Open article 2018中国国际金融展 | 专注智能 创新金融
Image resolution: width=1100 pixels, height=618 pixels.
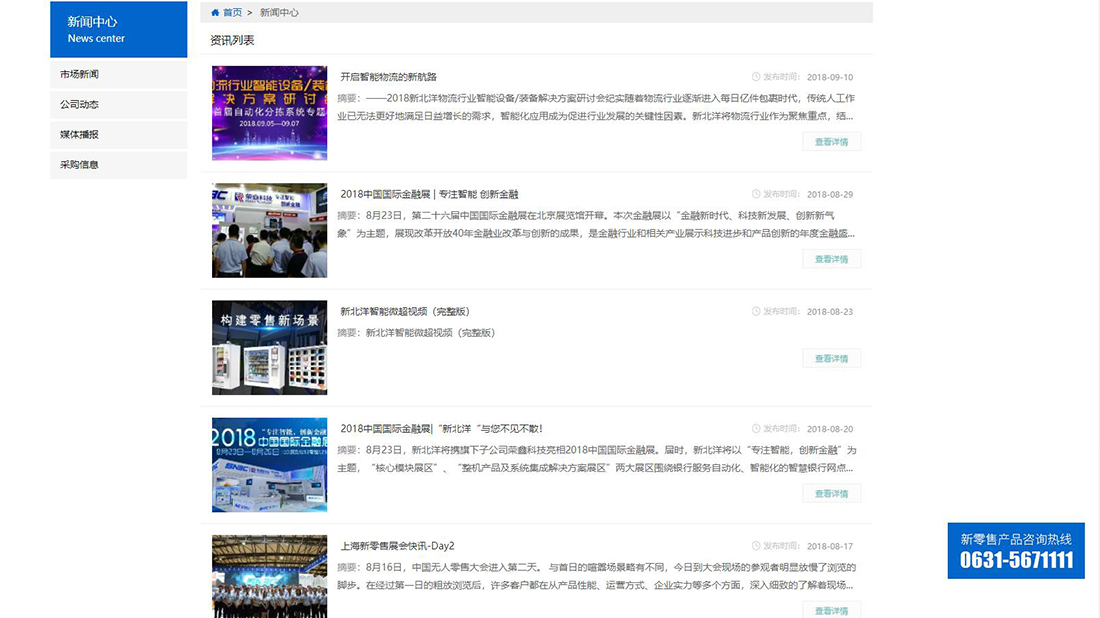(429, 194)
